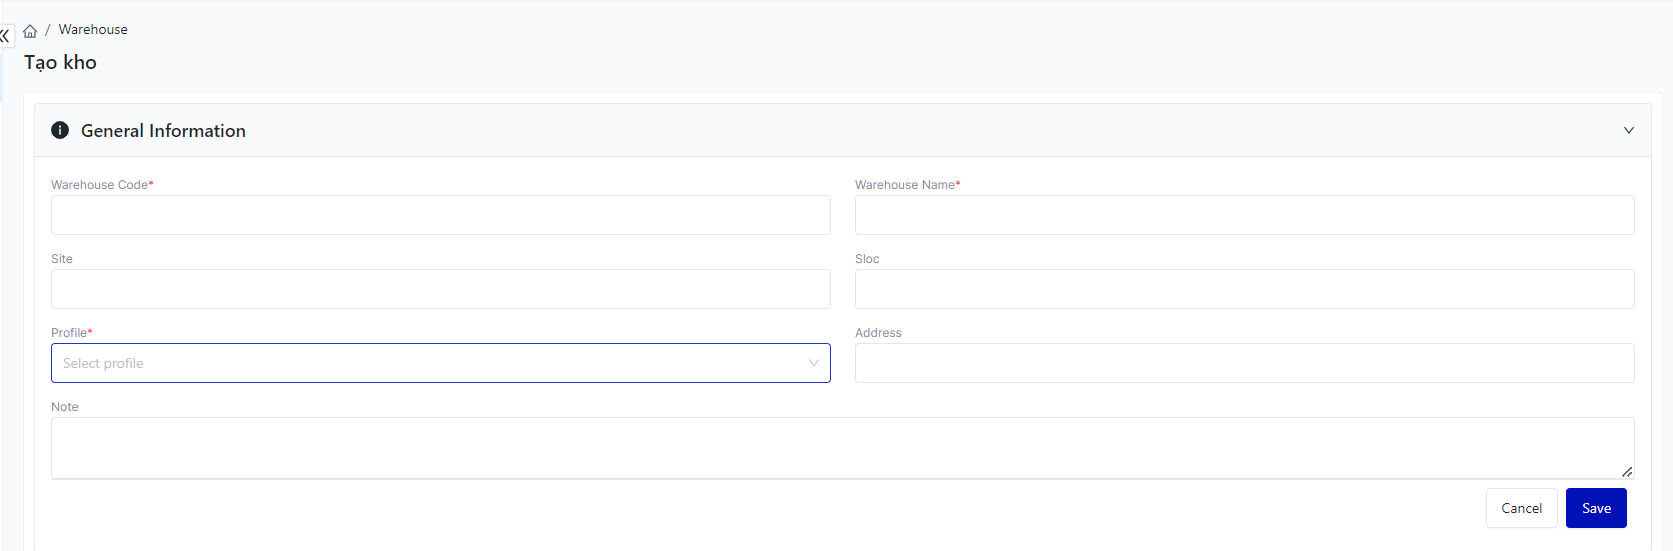The image size is (1673, 551).
Task: Focus the Sloc input box
Action: click(1244, 289)
